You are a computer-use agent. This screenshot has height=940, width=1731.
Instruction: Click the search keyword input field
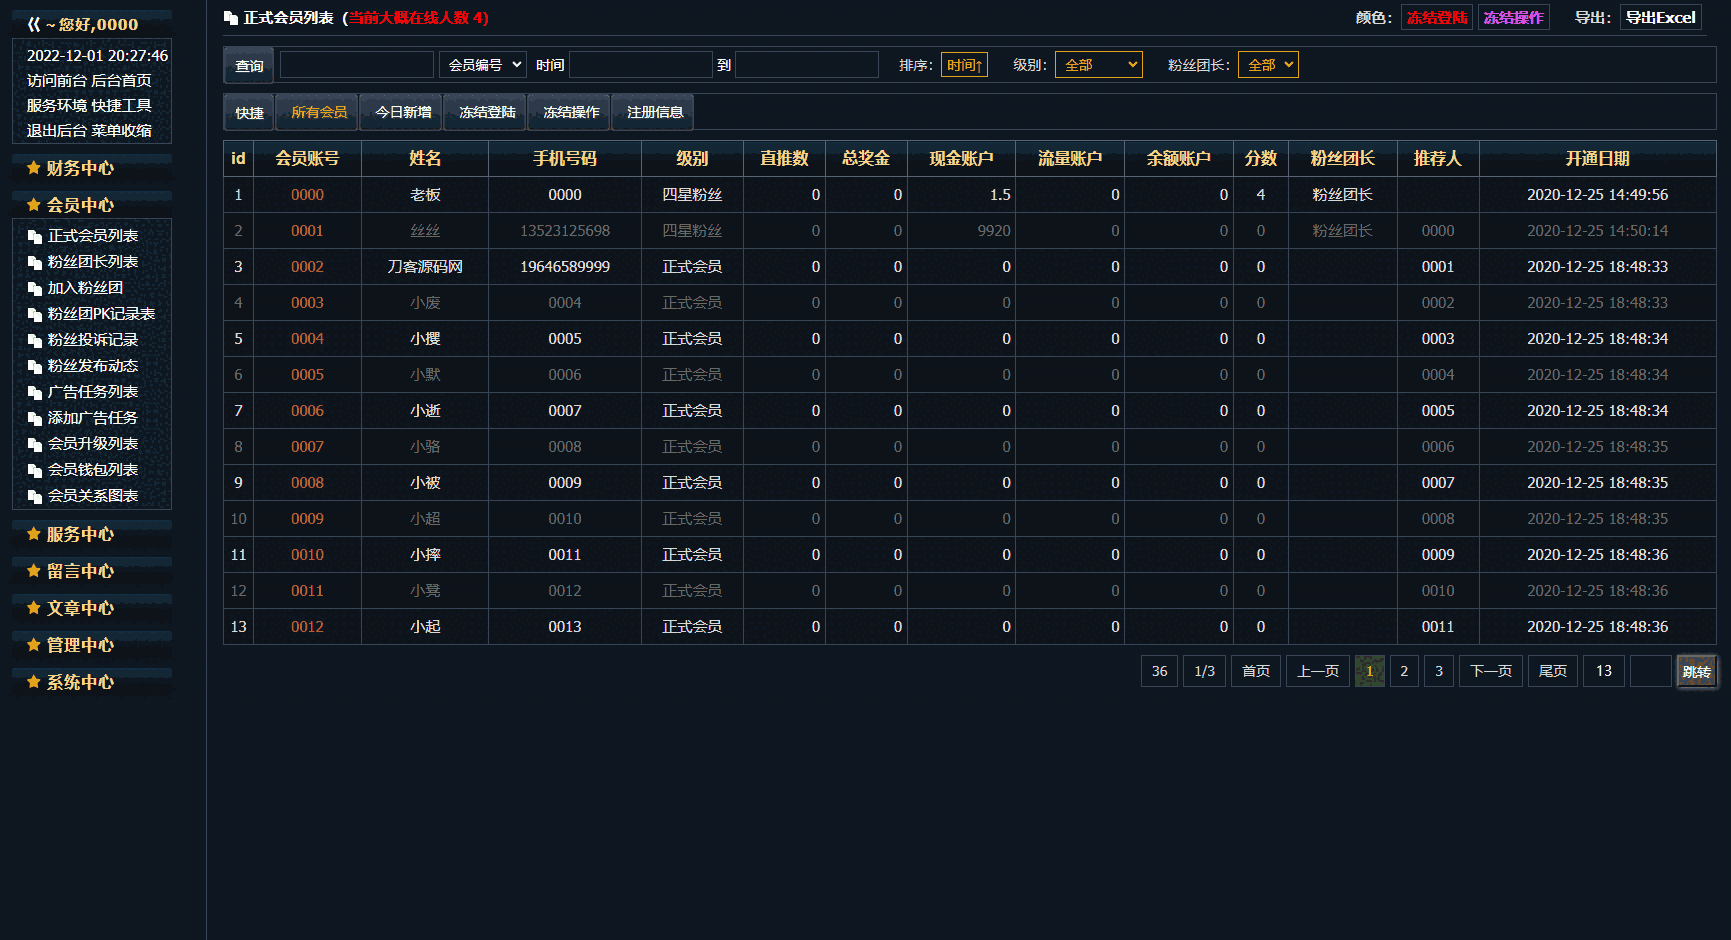coord(357,65)
